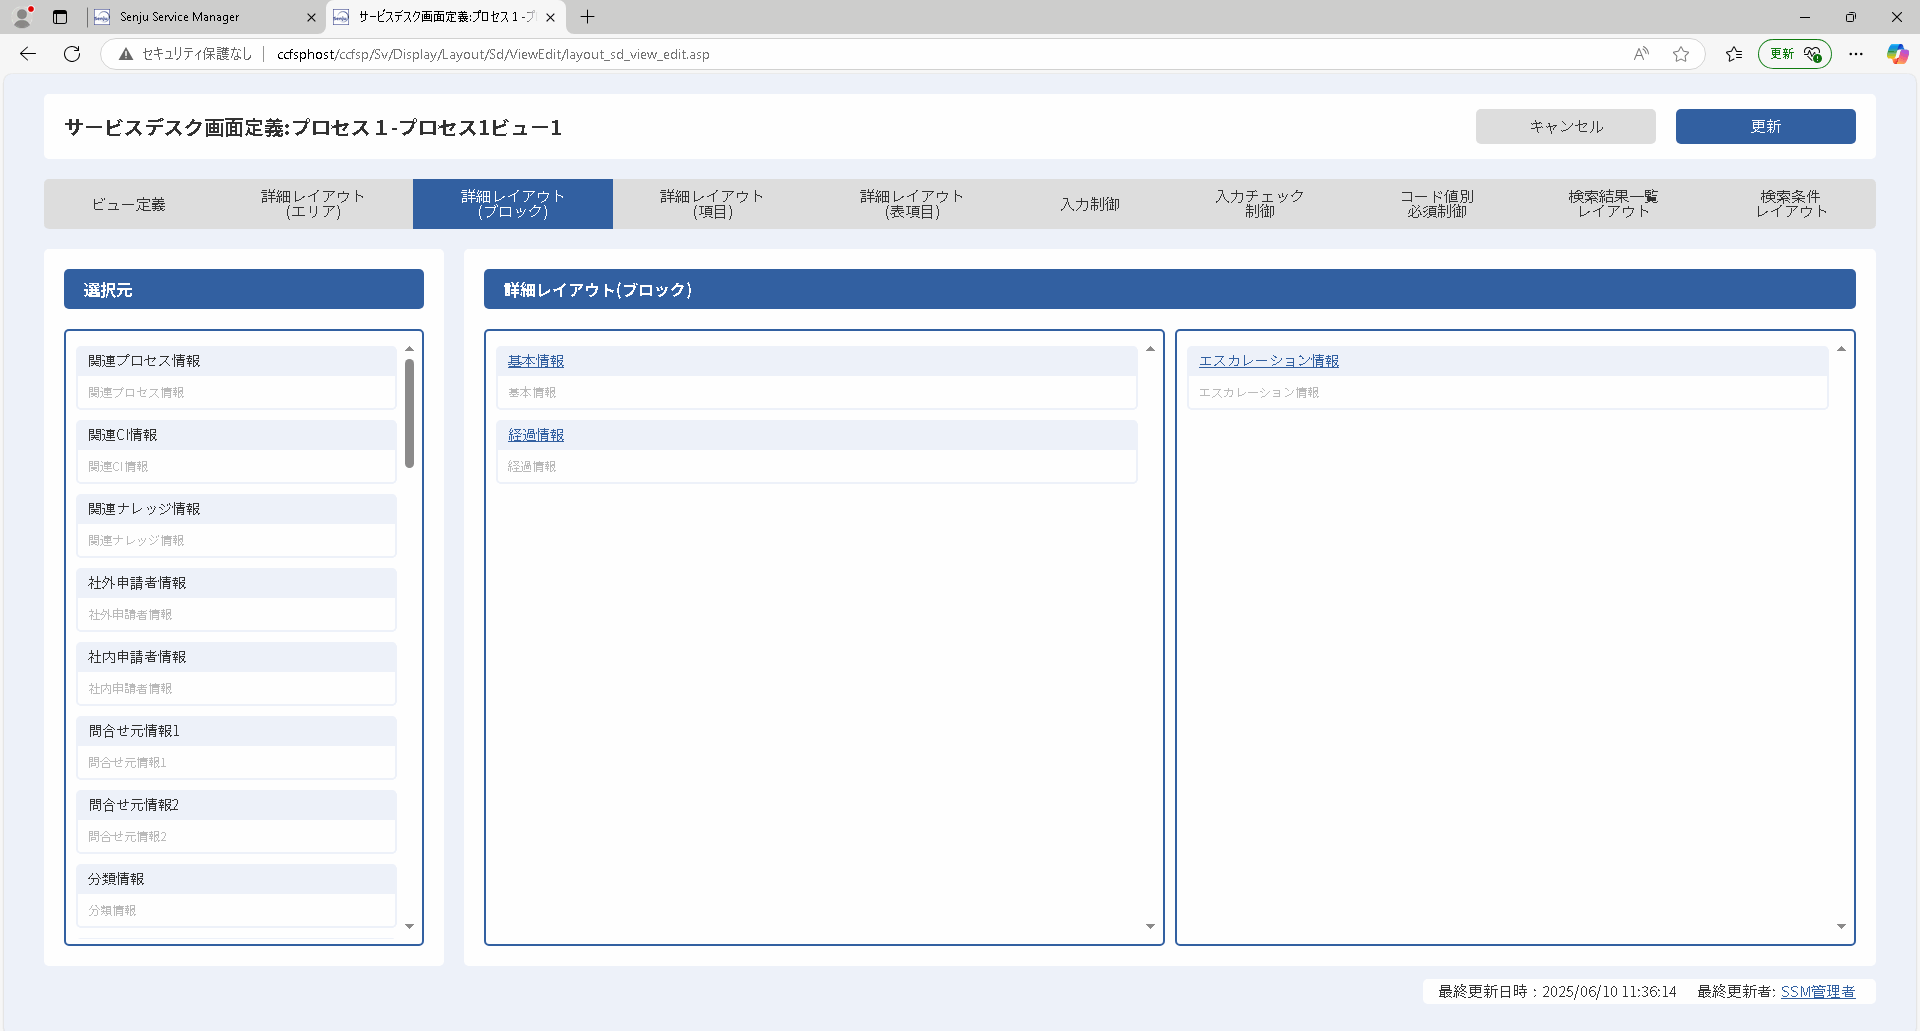The image size is (1921, 1032).
Task: Open 検索条件レイアウト tab
Action: pos(1791,204)
